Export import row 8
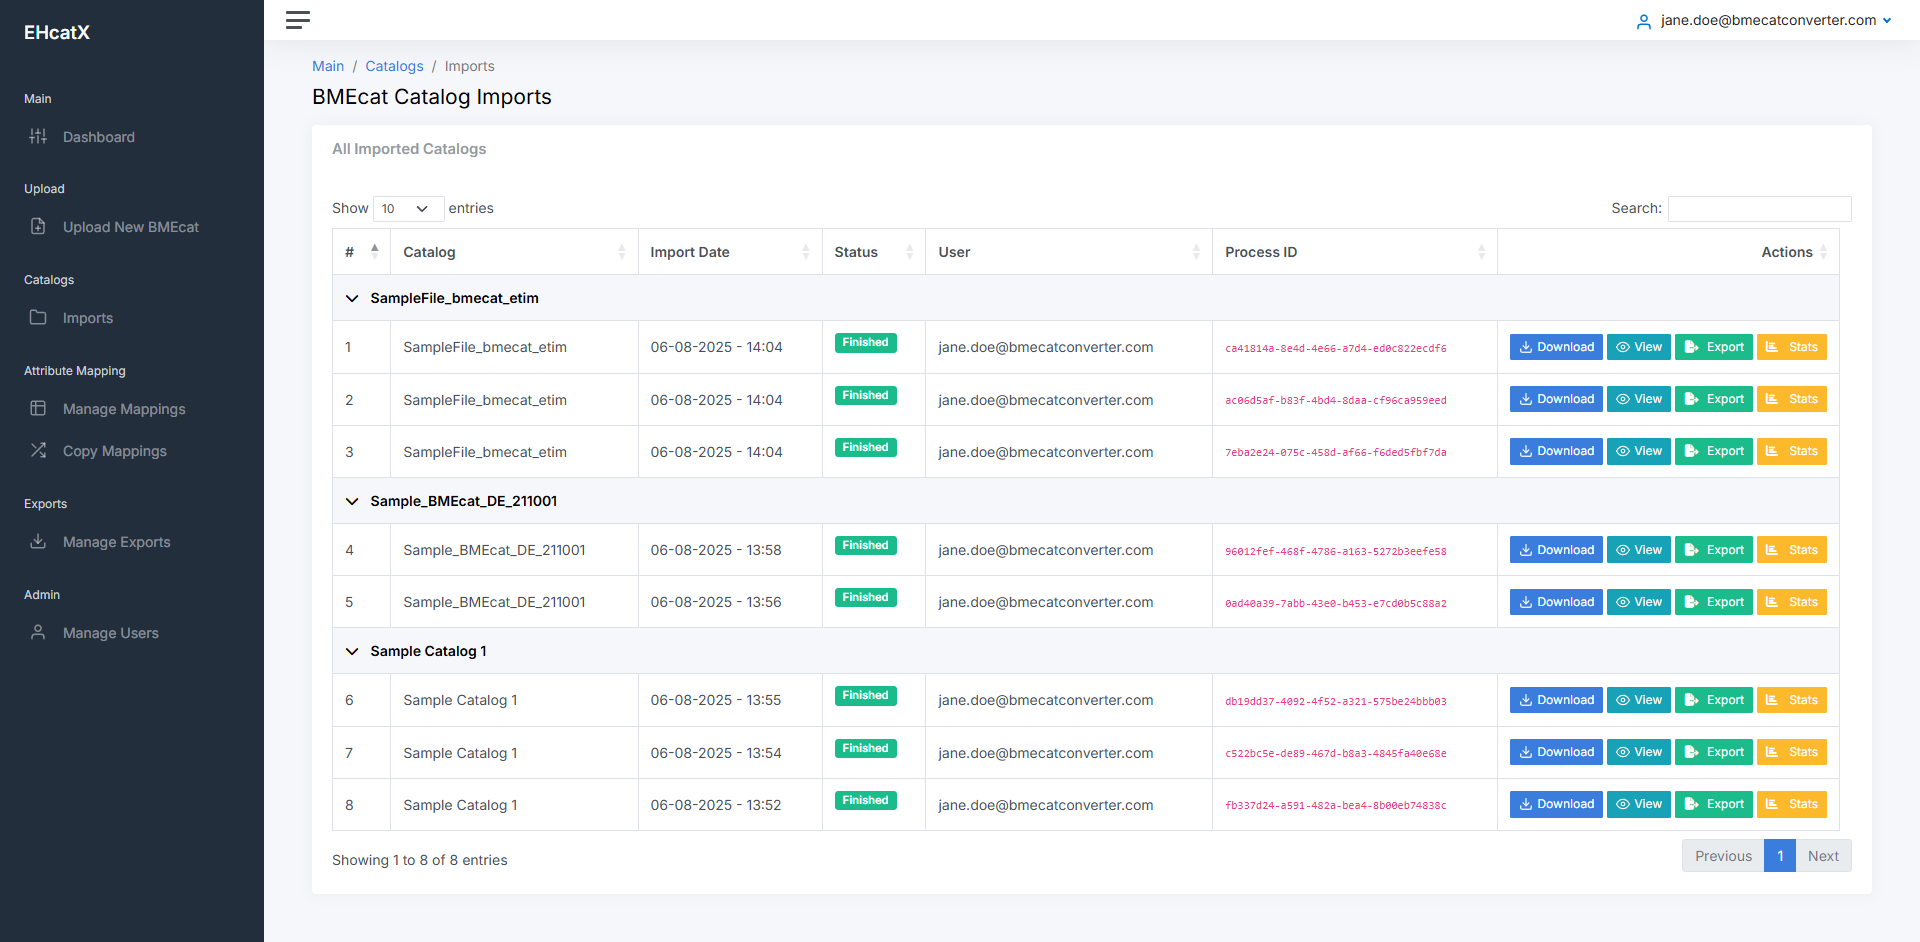This screenshot has width=1920, height=942. pyautogui.click(x=1714, y=804)
